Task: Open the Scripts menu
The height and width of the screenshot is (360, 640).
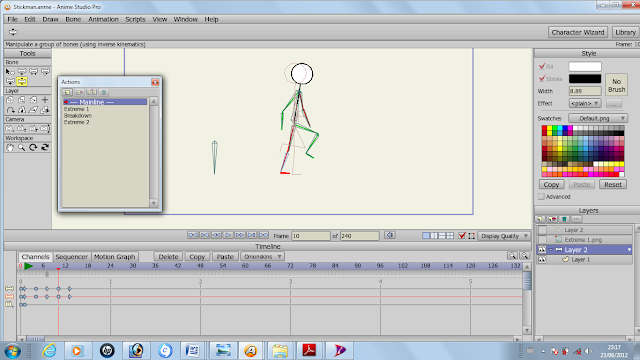Action: click(x=135, y=19)
